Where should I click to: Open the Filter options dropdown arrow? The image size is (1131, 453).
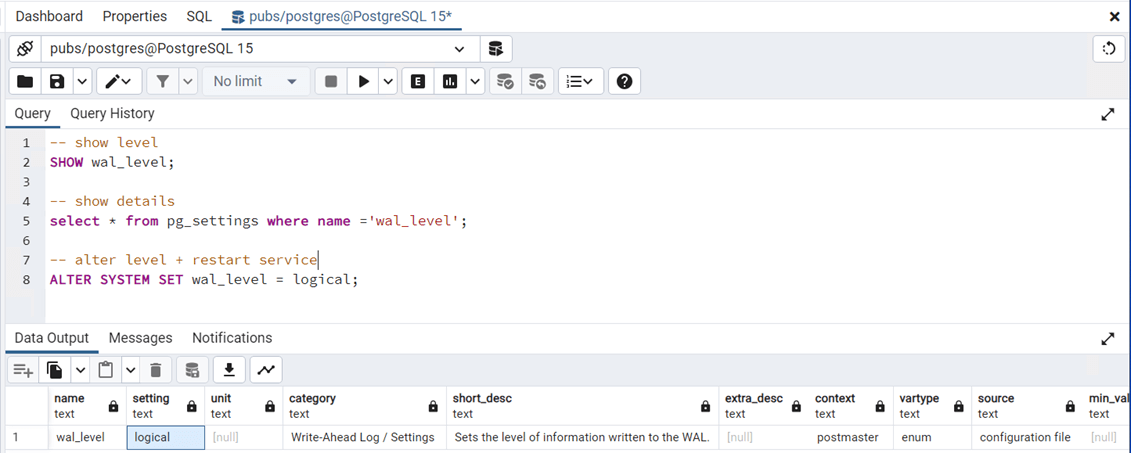tap(188, 82)
